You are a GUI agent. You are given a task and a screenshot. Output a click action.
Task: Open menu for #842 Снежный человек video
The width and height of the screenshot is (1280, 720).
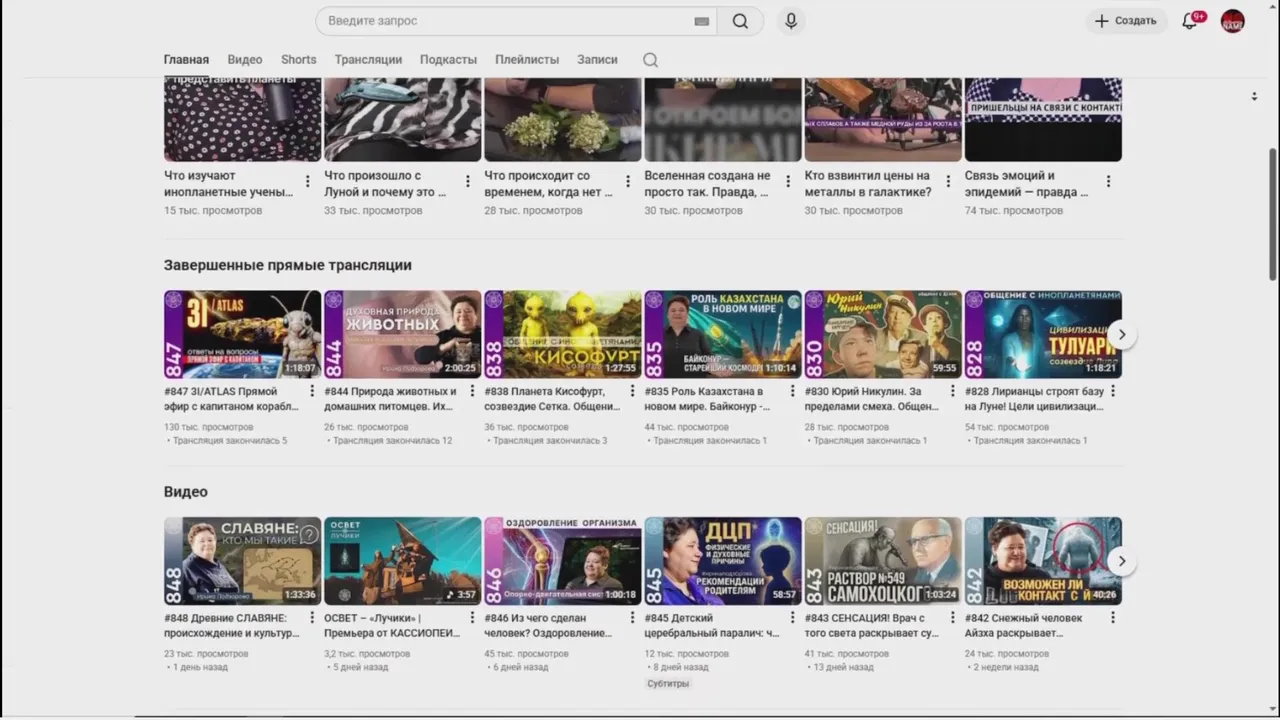click(x=1112, y=618)
